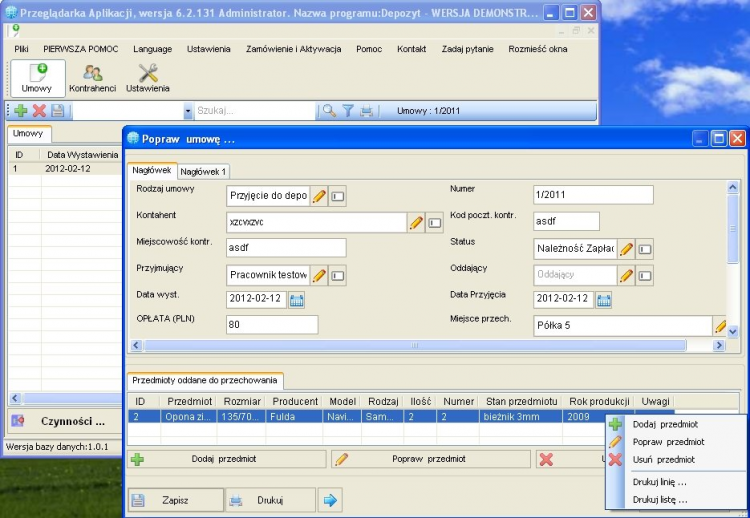
Task: Open calendar for Data Przyjęcia
Action: coord(604,300)
